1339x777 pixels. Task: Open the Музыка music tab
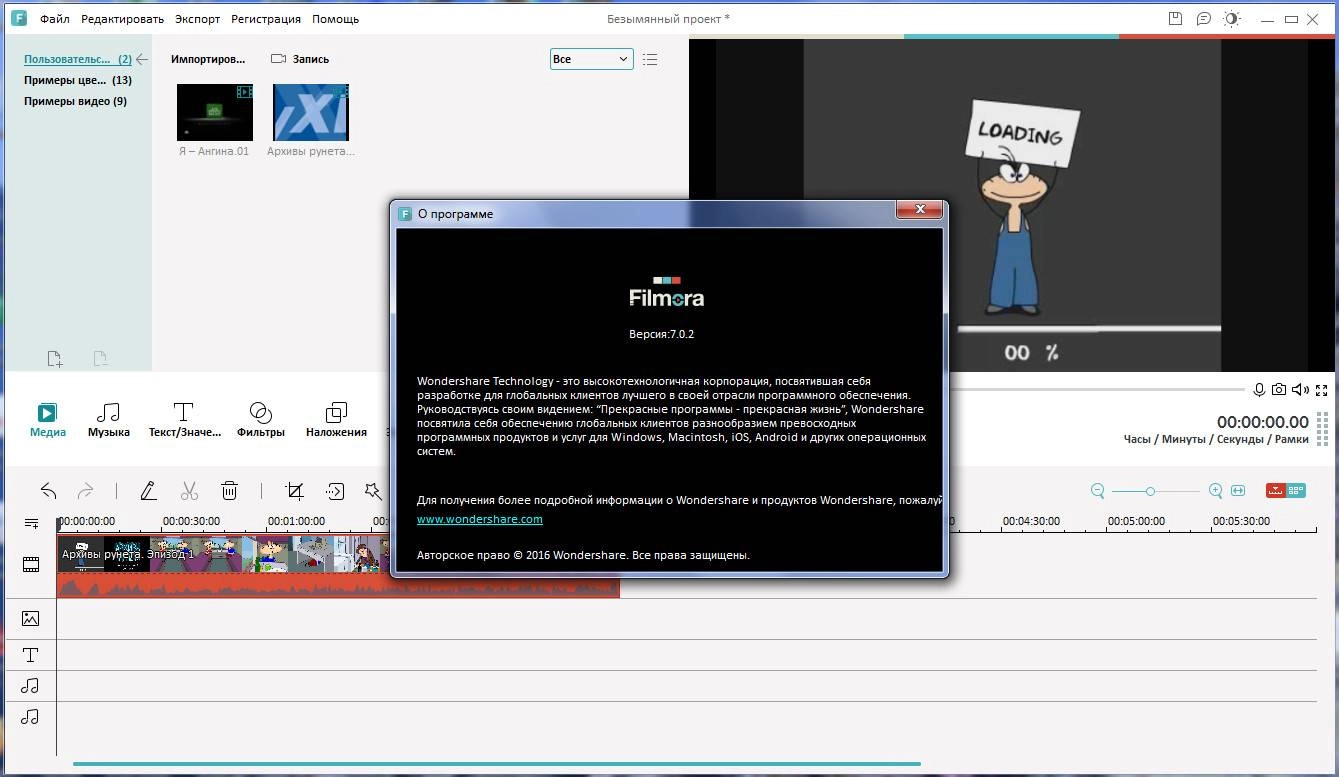click(108, 420)
